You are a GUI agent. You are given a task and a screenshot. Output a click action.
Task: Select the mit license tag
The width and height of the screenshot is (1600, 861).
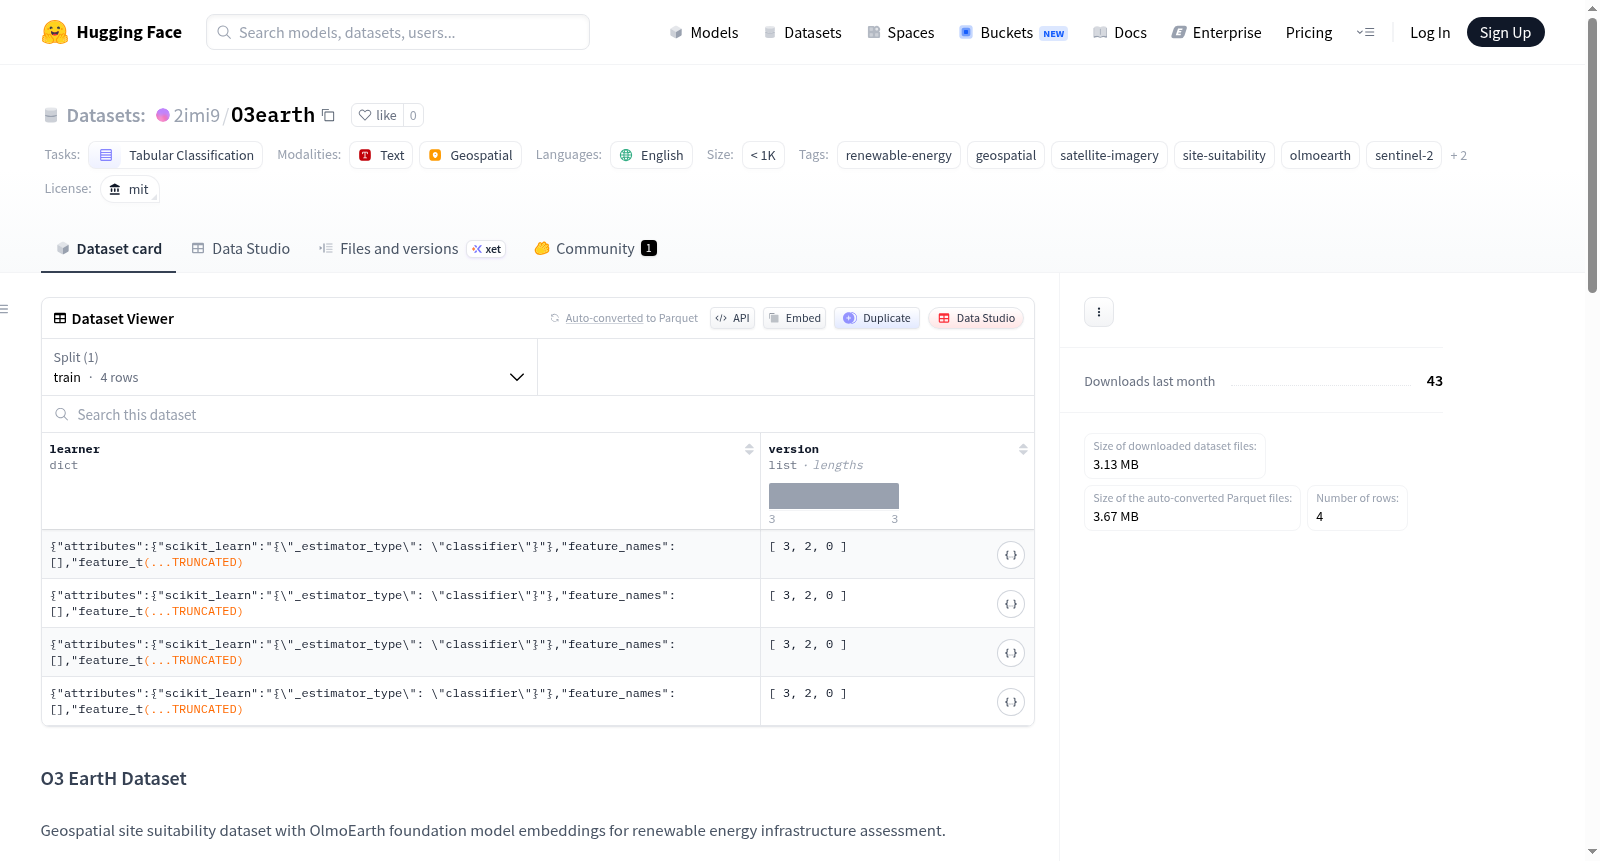(129, 189)
